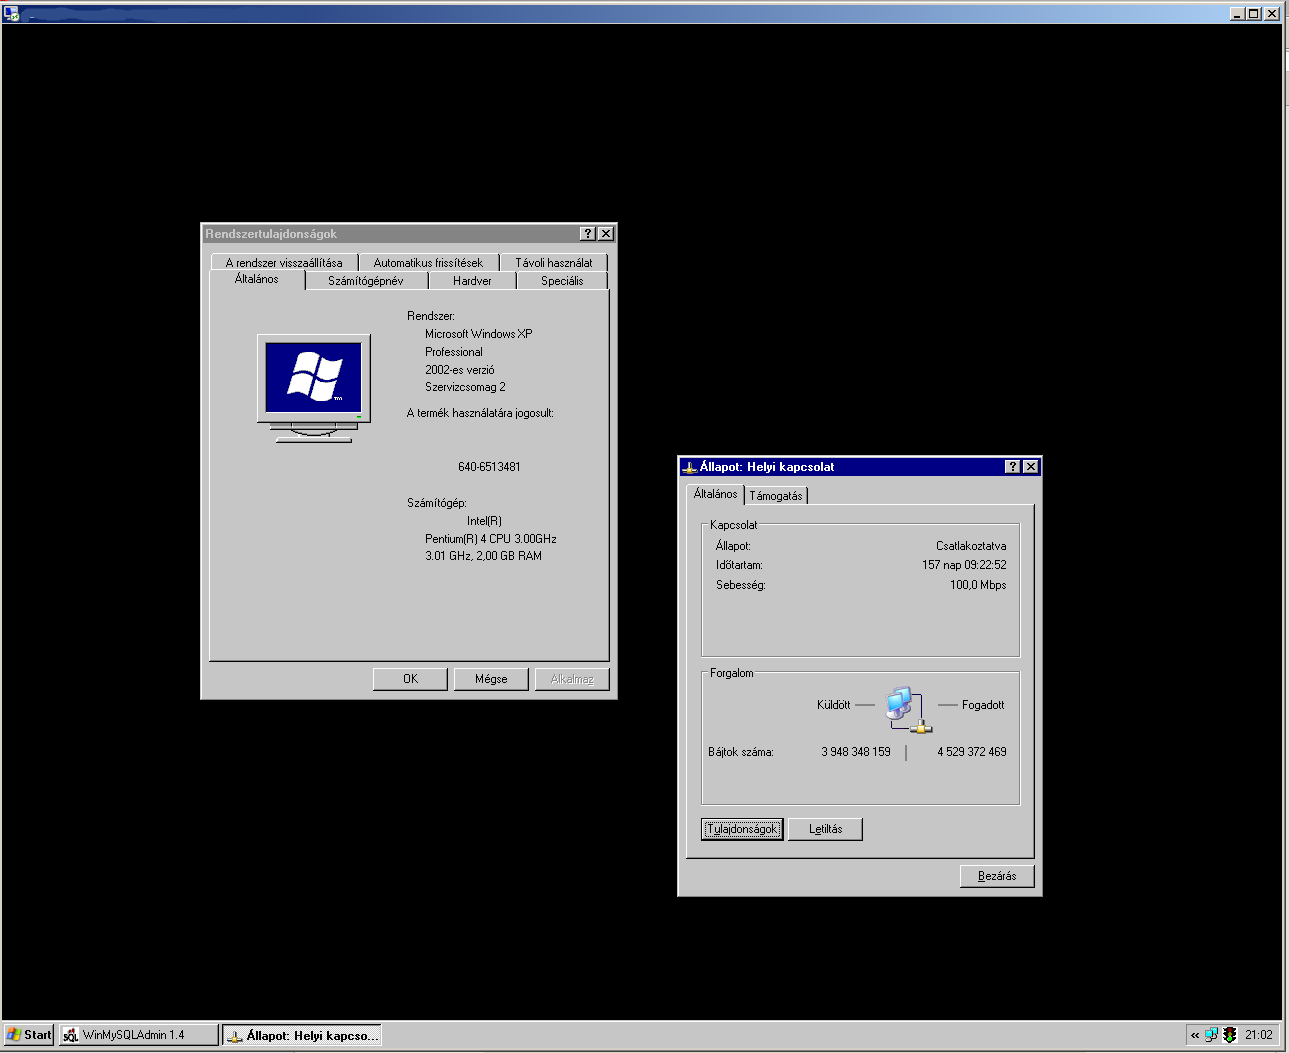Viewport: 1289px width, 1053px height.
Task: Close the Állapot: Helyi kapcsolat dialog
Action: tap(1031, 467)
